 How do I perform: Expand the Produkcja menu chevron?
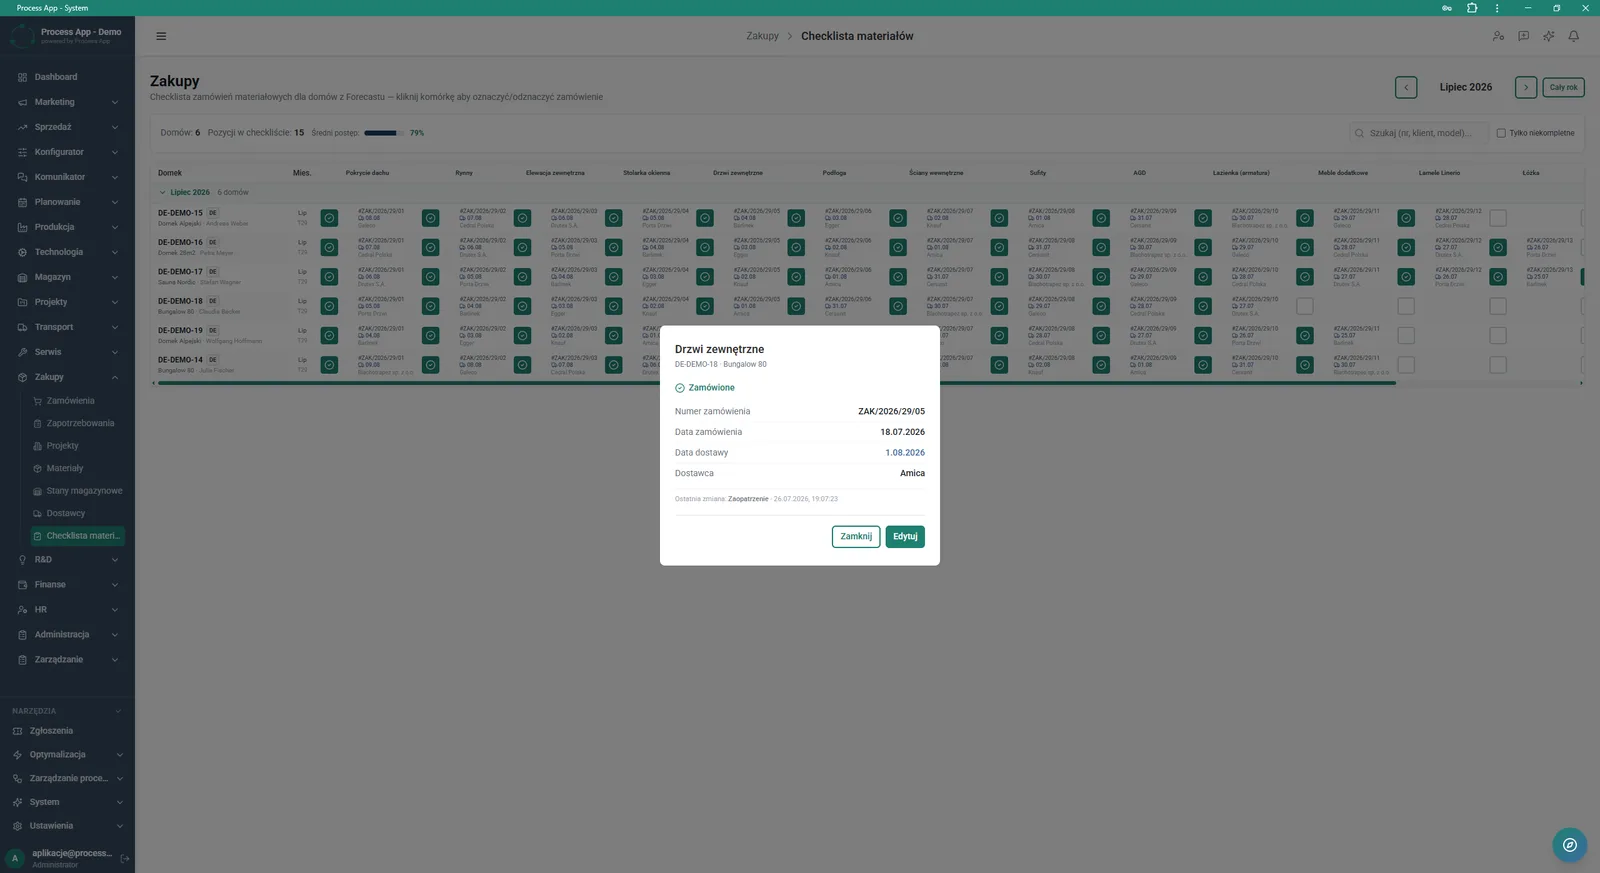point(115,227)
